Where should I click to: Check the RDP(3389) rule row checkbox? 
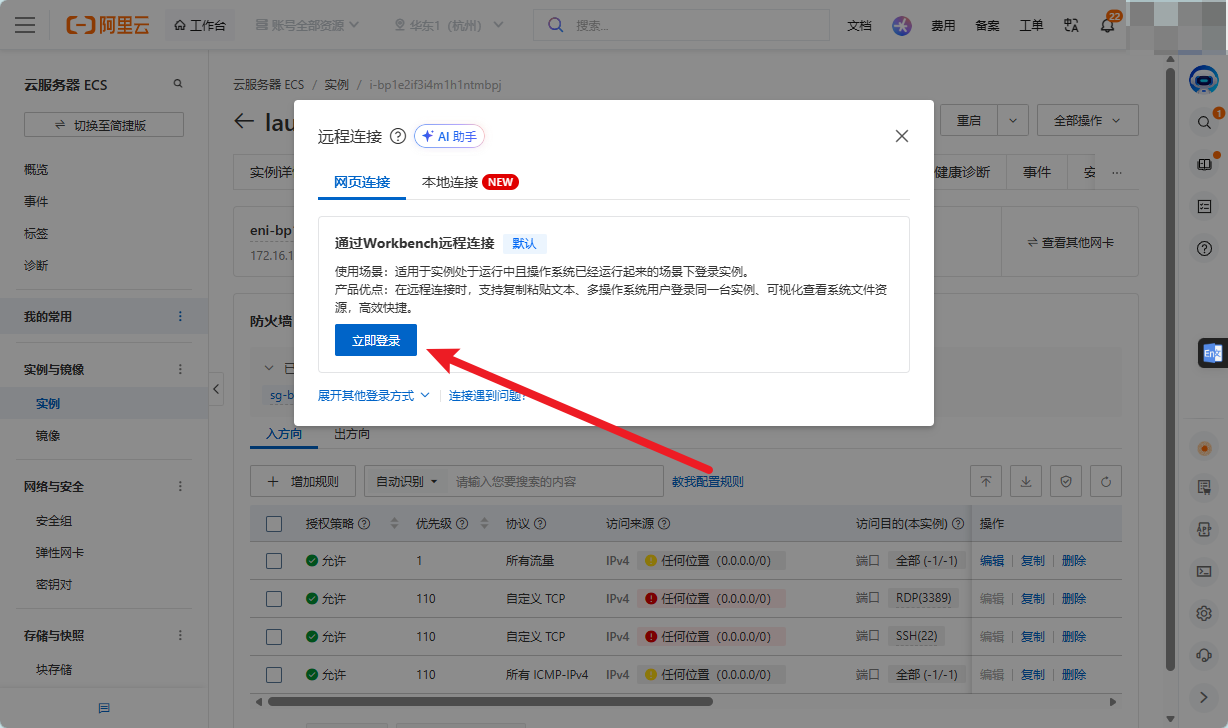pyautogui.click(x=274, y=599)
